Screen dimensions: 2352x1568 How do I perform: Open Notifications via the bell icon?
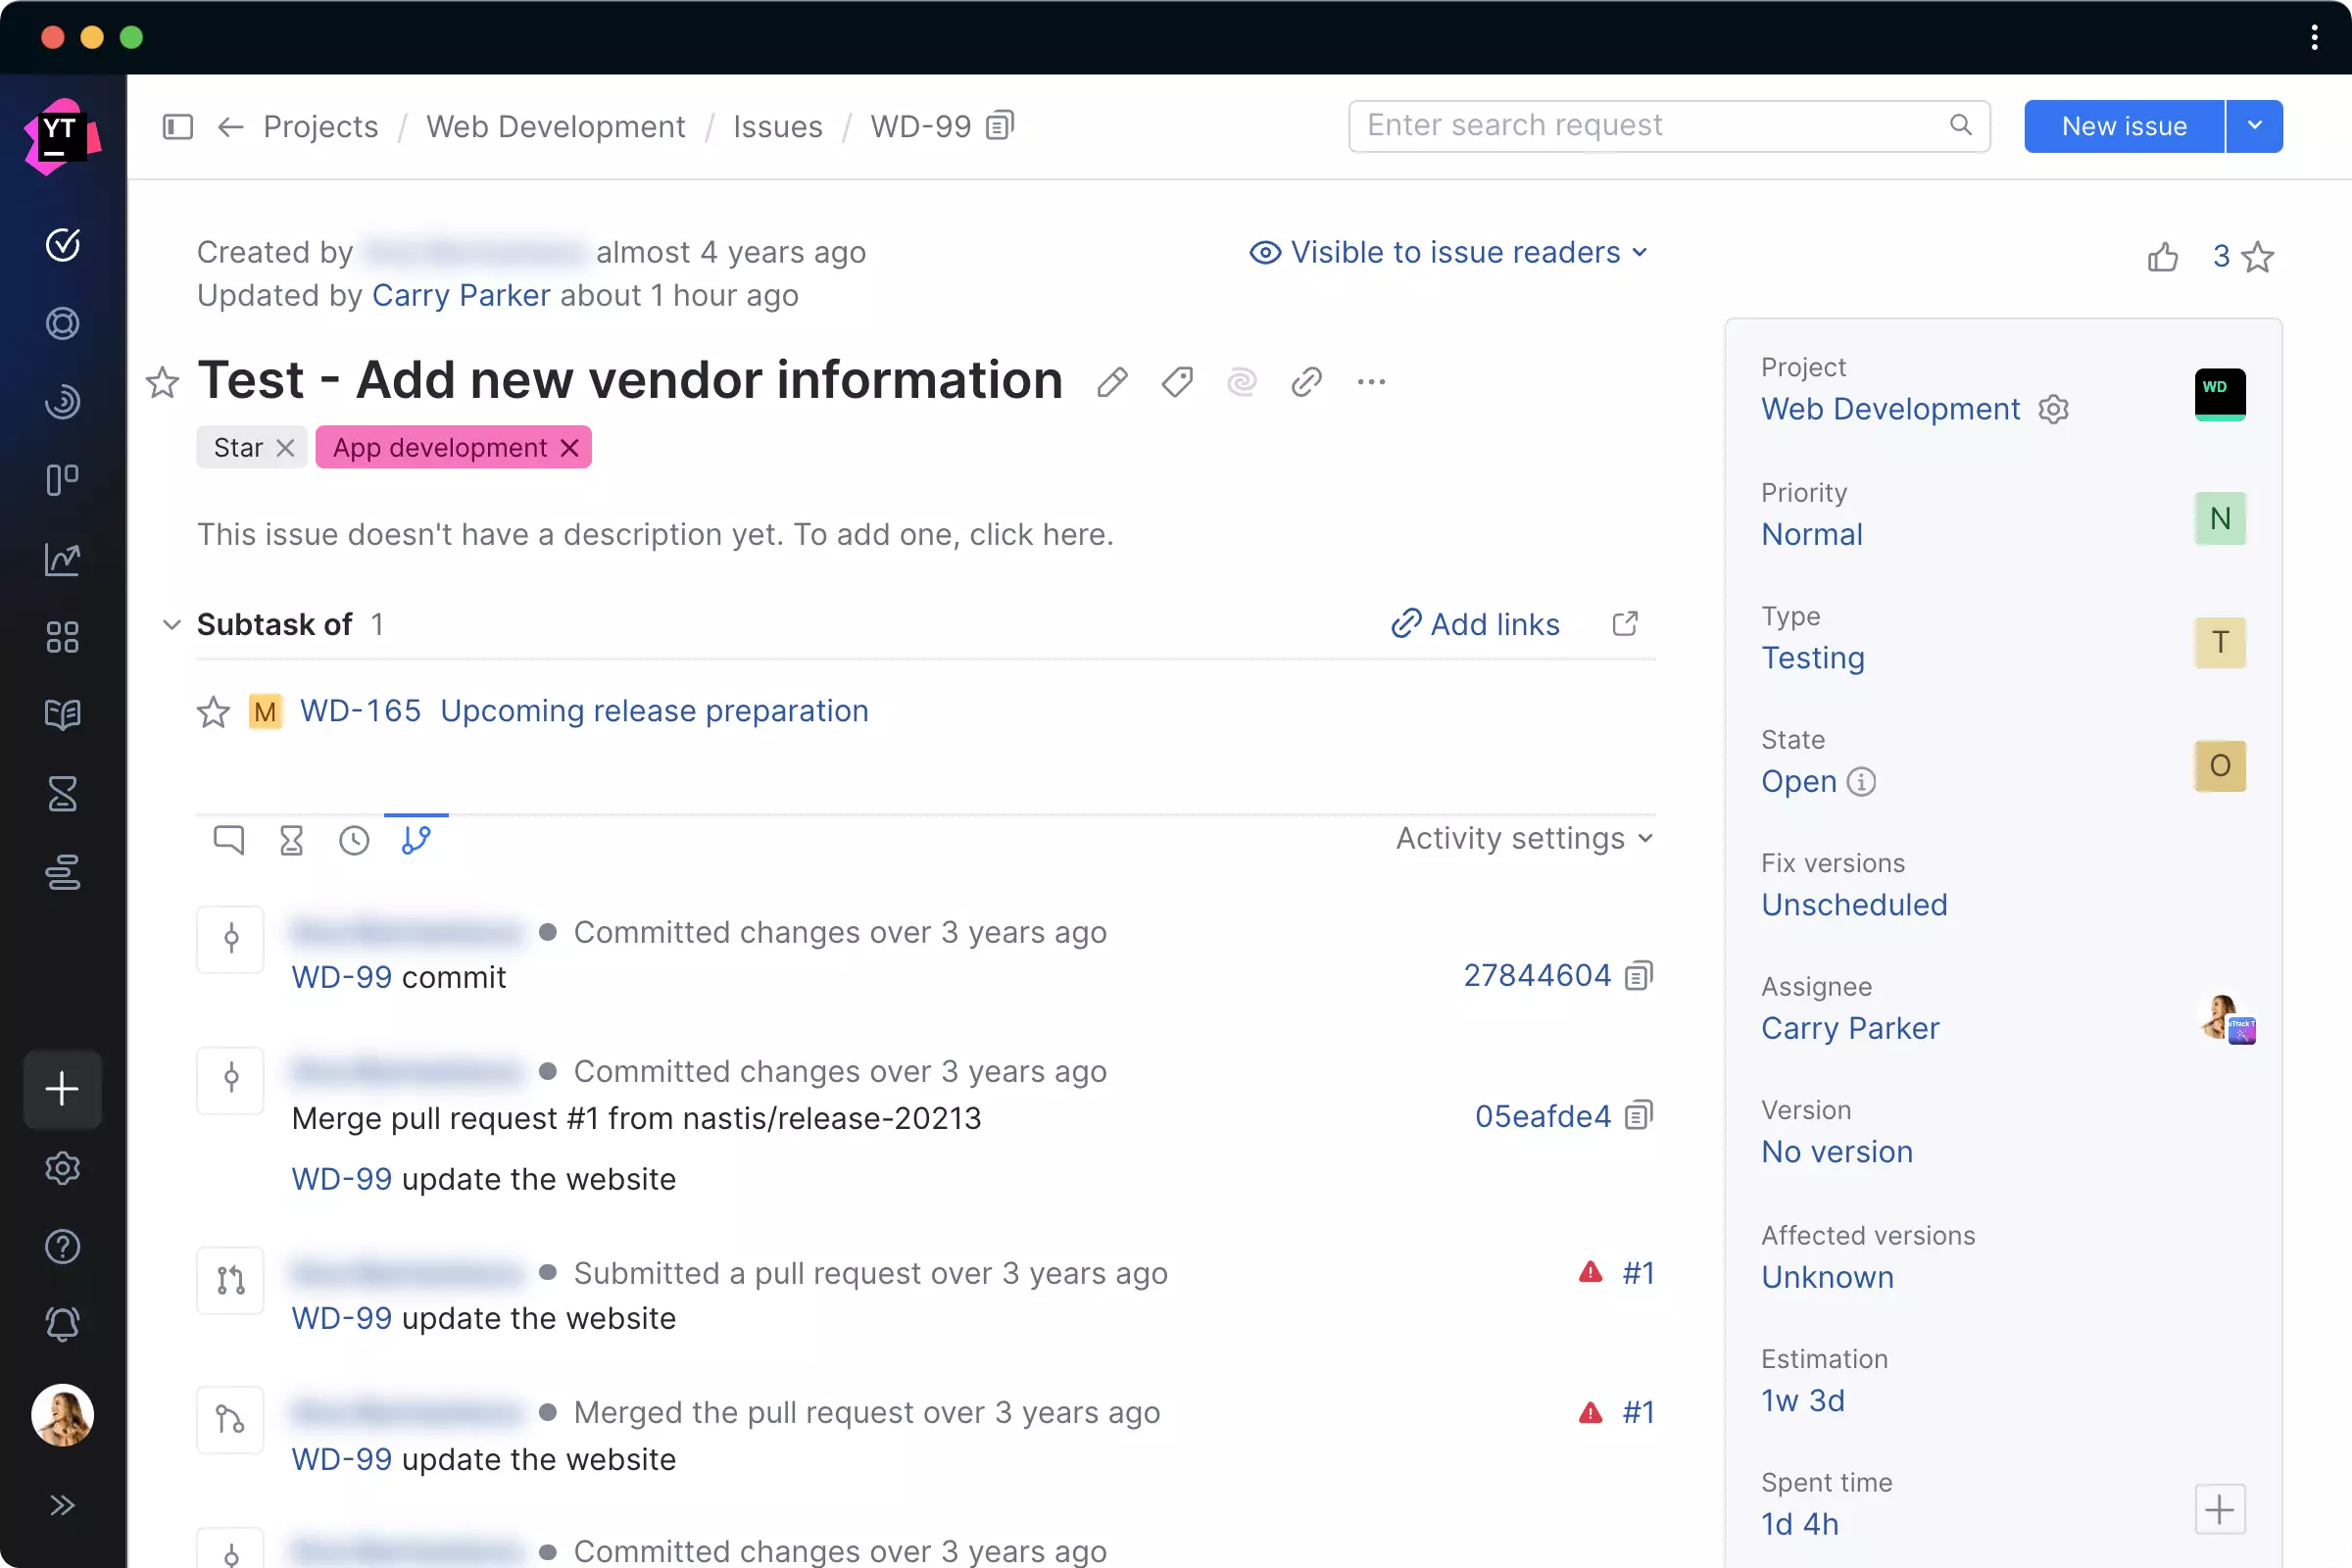[x=62, y=1324]
